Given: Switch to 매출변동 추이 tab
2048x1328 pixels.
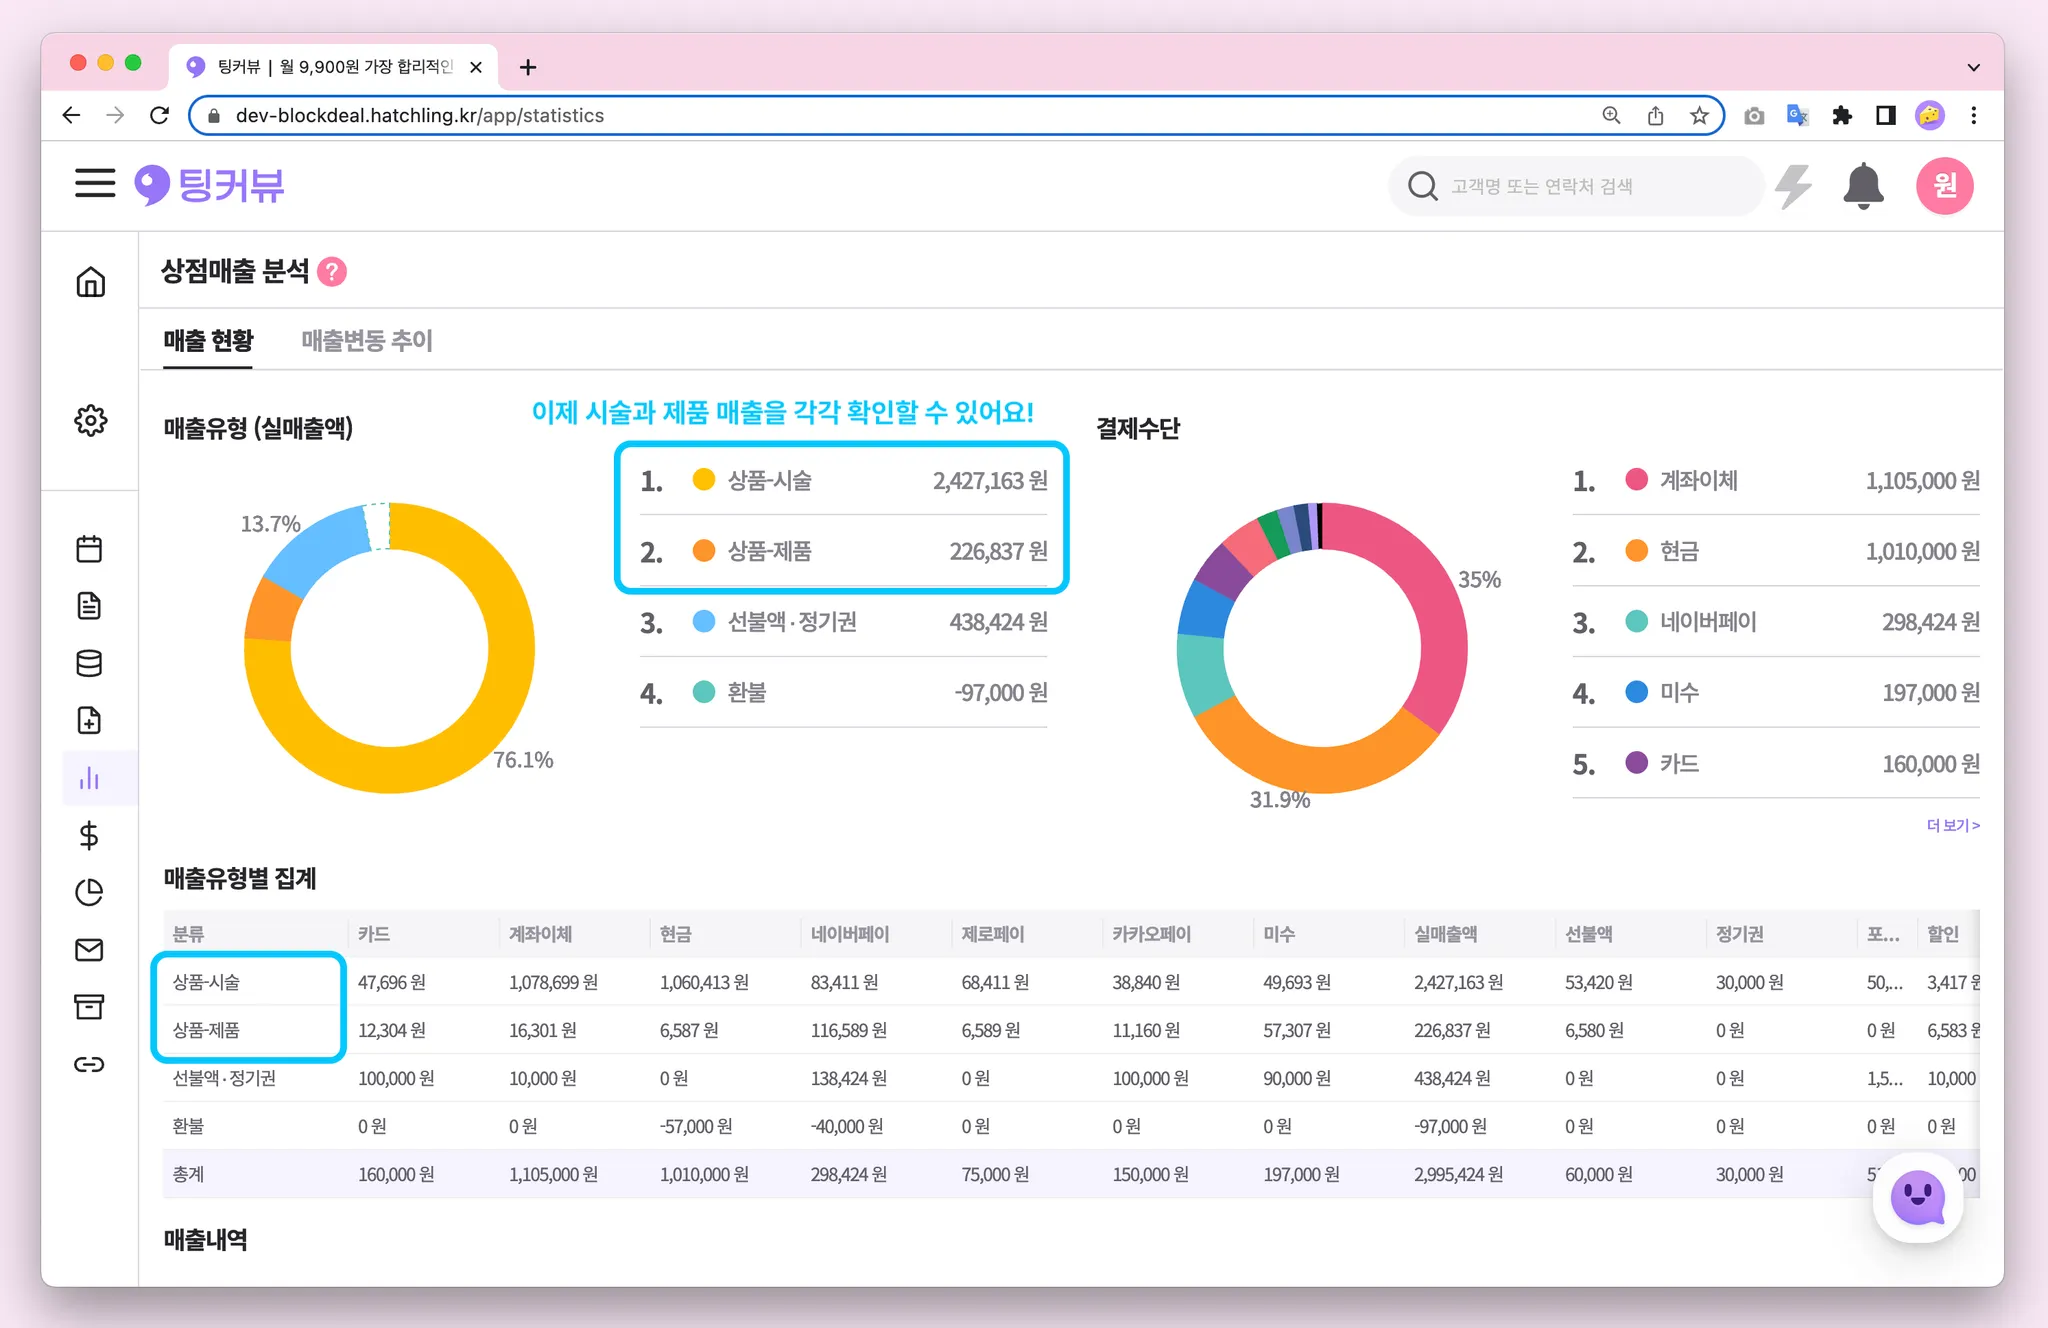Looking at the screenshot, I should pyautogui.click(x=367, y=341).
